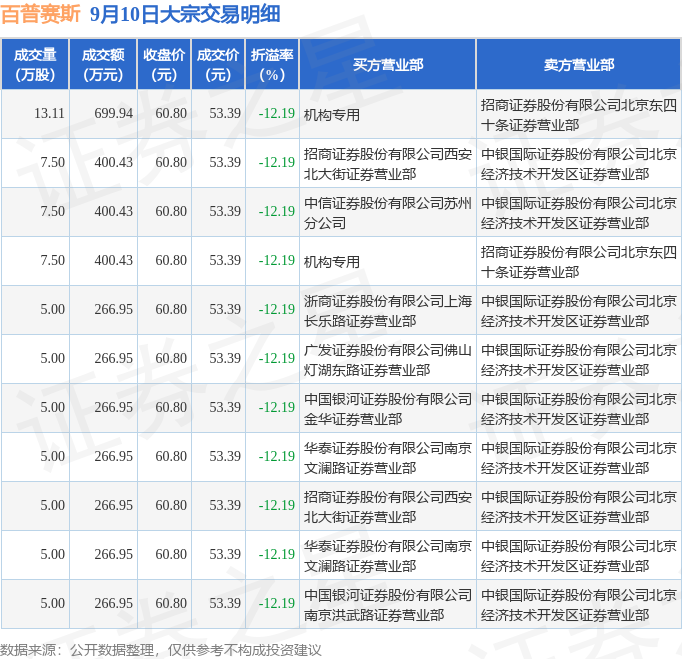Click 266.95 in the 南京洪武路 row
The height and width of the screenshot is (659, 682).
pos(114,603)
